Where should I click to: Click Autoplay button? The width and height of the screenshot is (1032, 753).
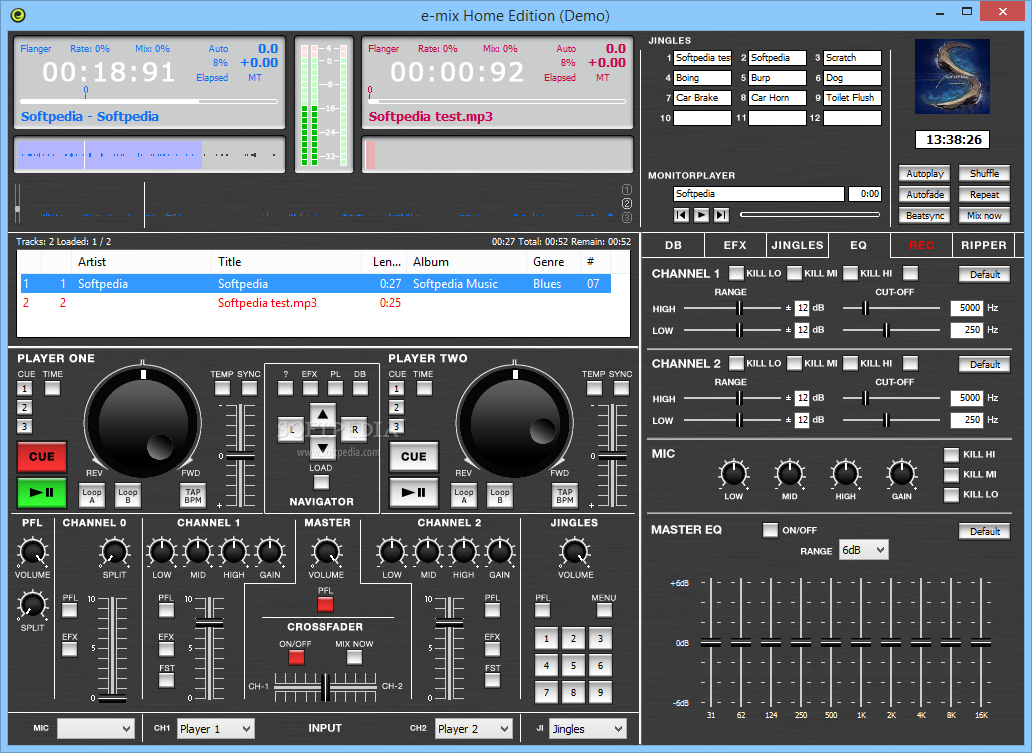(x=925, y=174)
